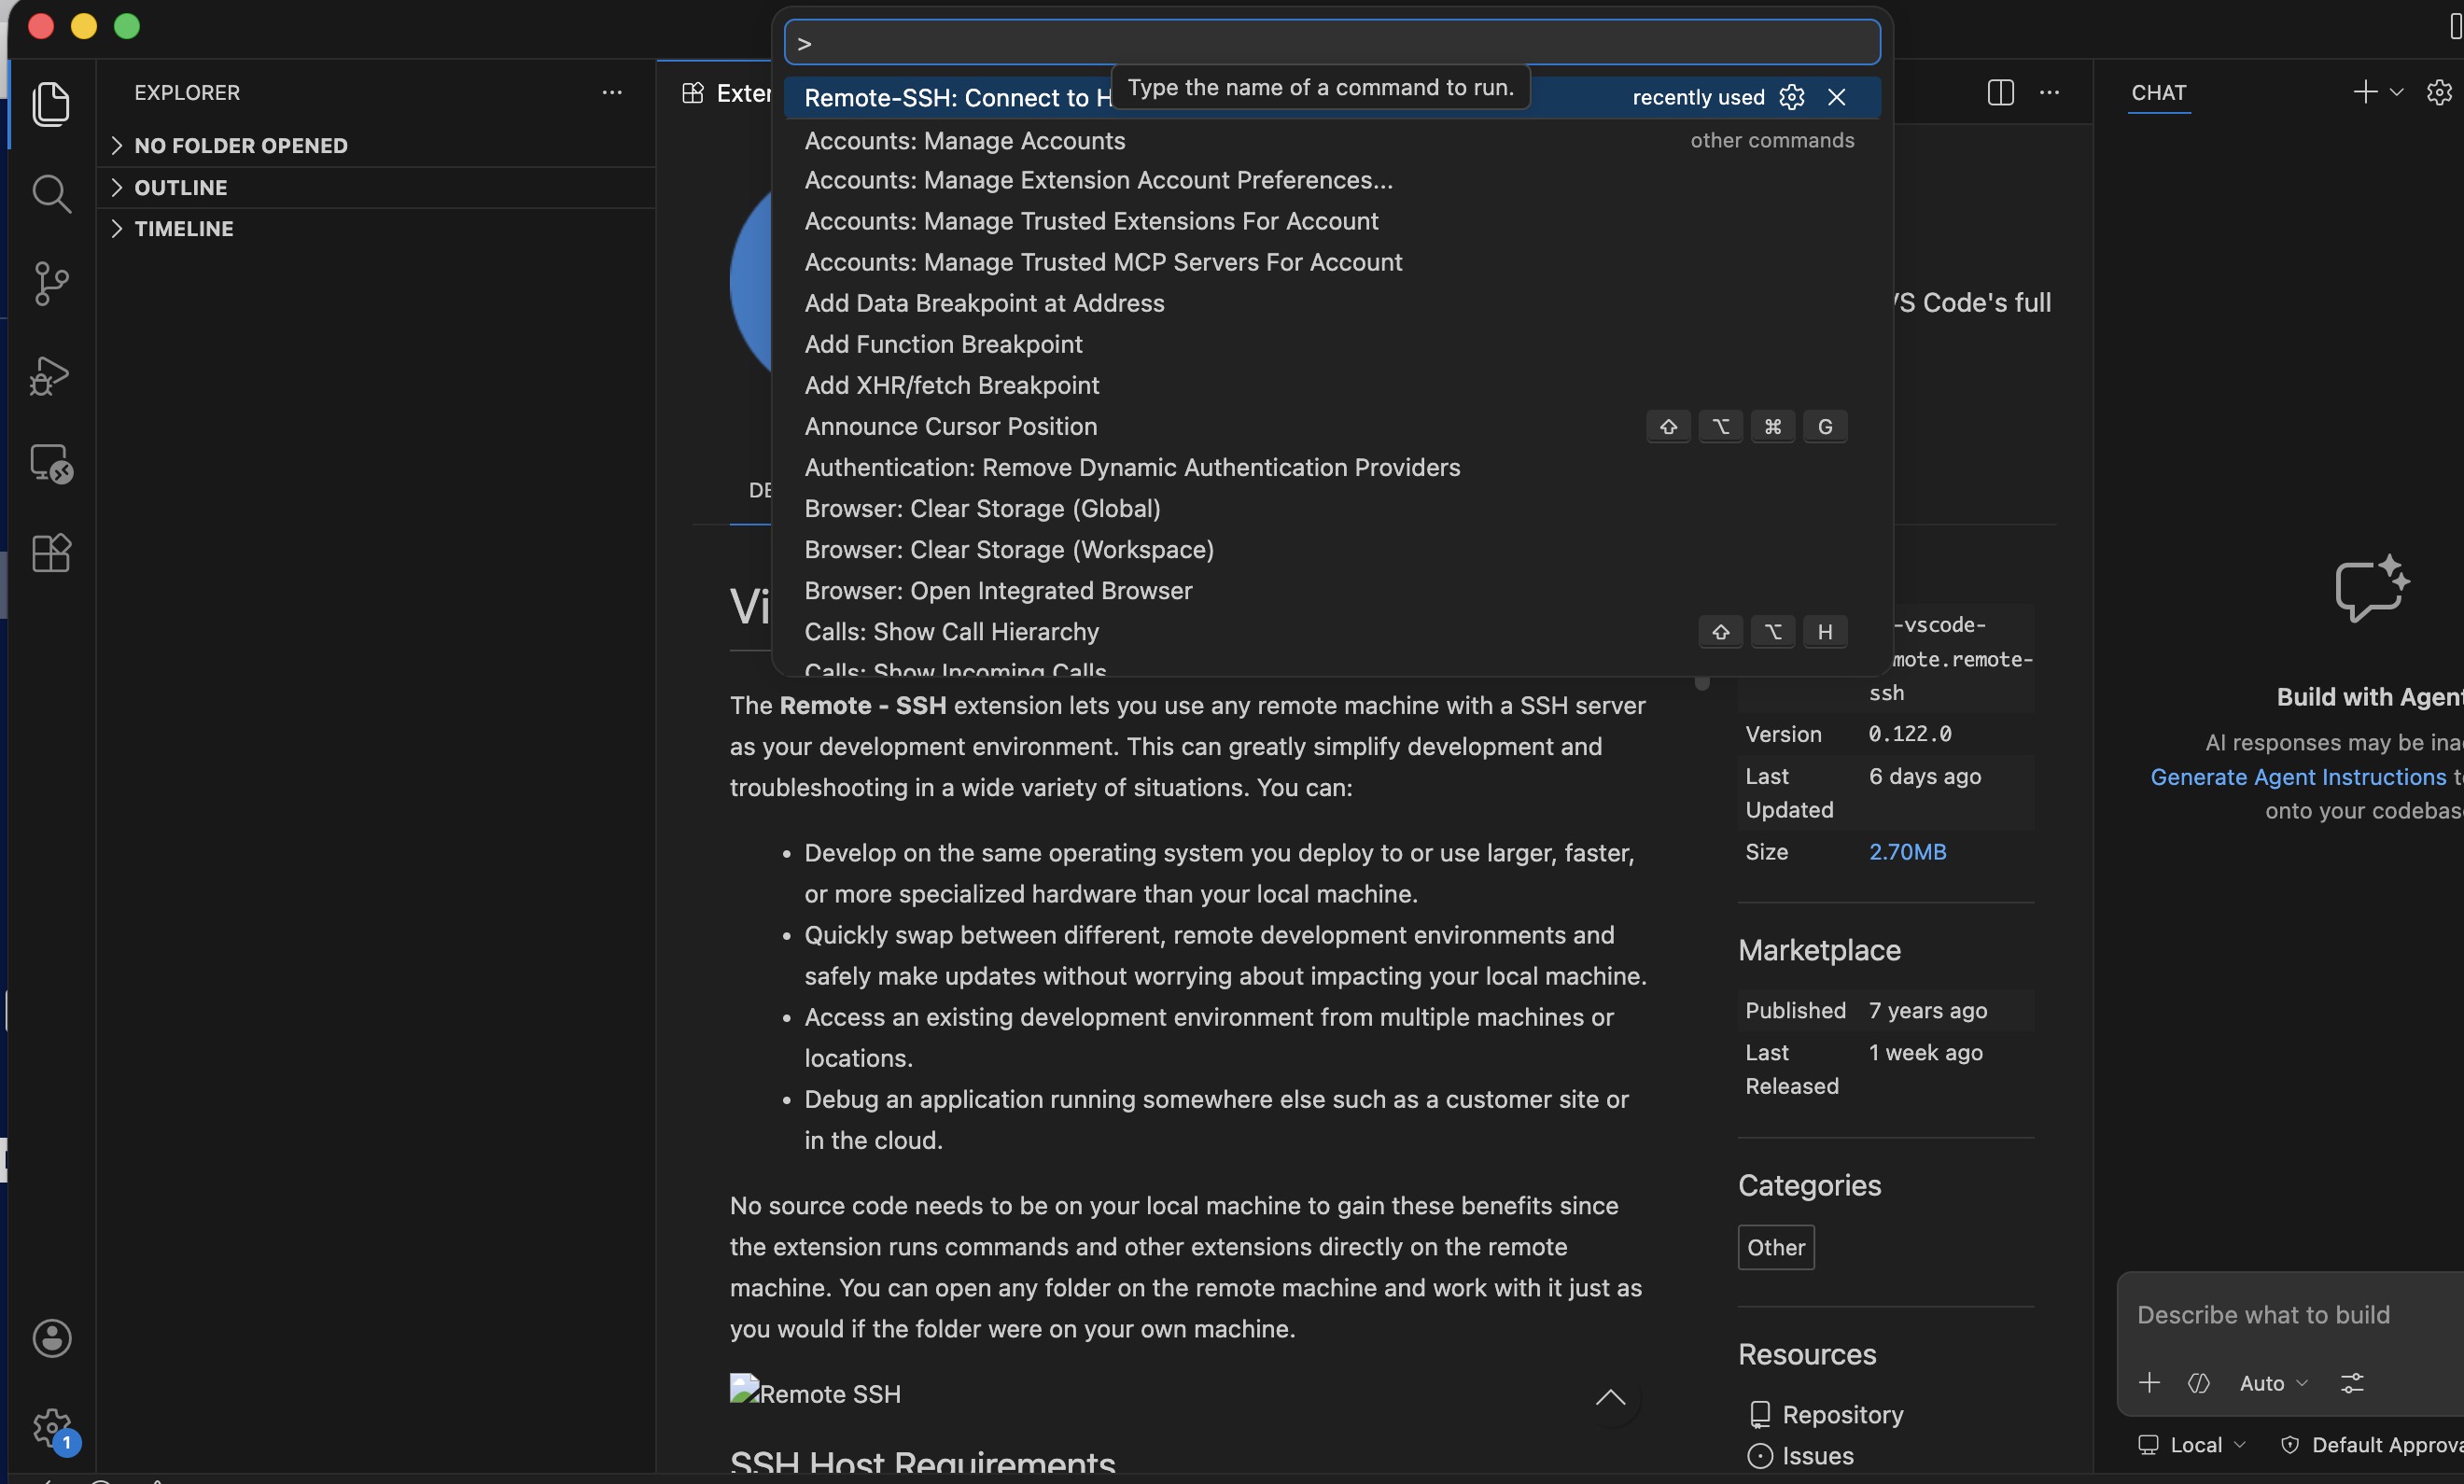
Task: Click the Generate Agent Instructions link
Action: point(2298,777)
